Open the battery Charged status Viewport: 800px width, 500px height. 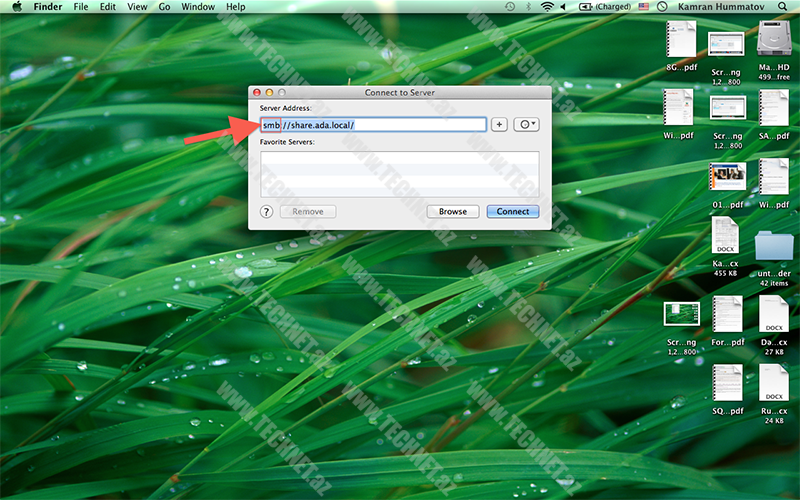[x=605, y=7]
